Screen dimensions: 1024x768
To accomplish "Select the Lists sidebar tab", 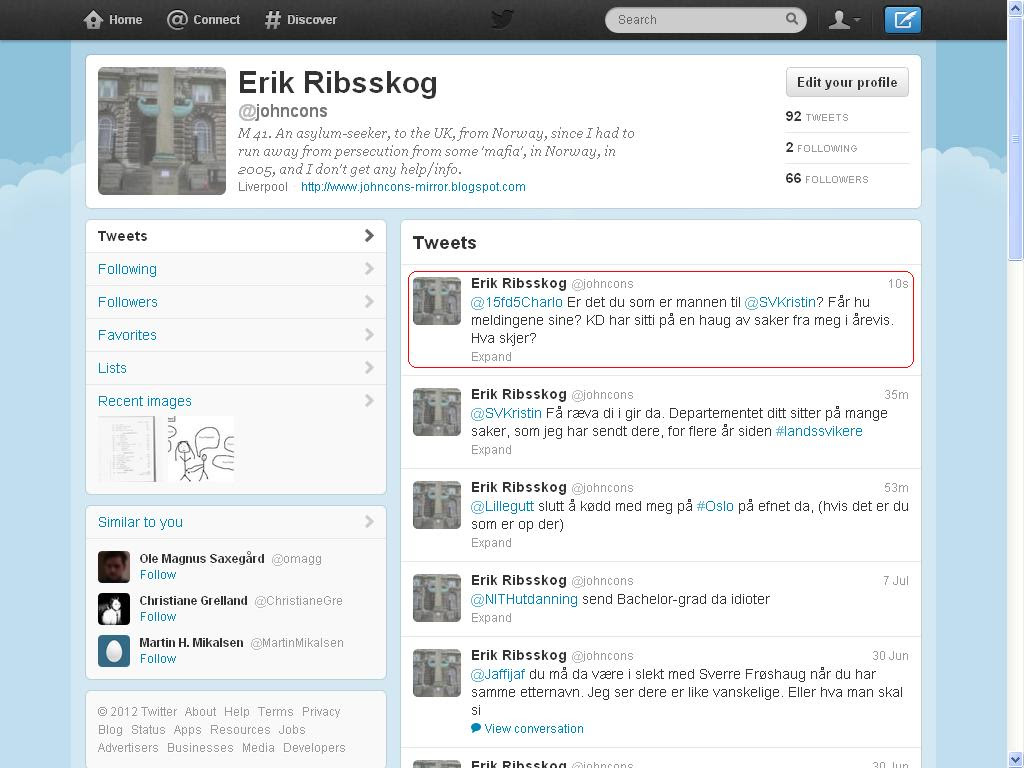I will [x=236, y=368].
